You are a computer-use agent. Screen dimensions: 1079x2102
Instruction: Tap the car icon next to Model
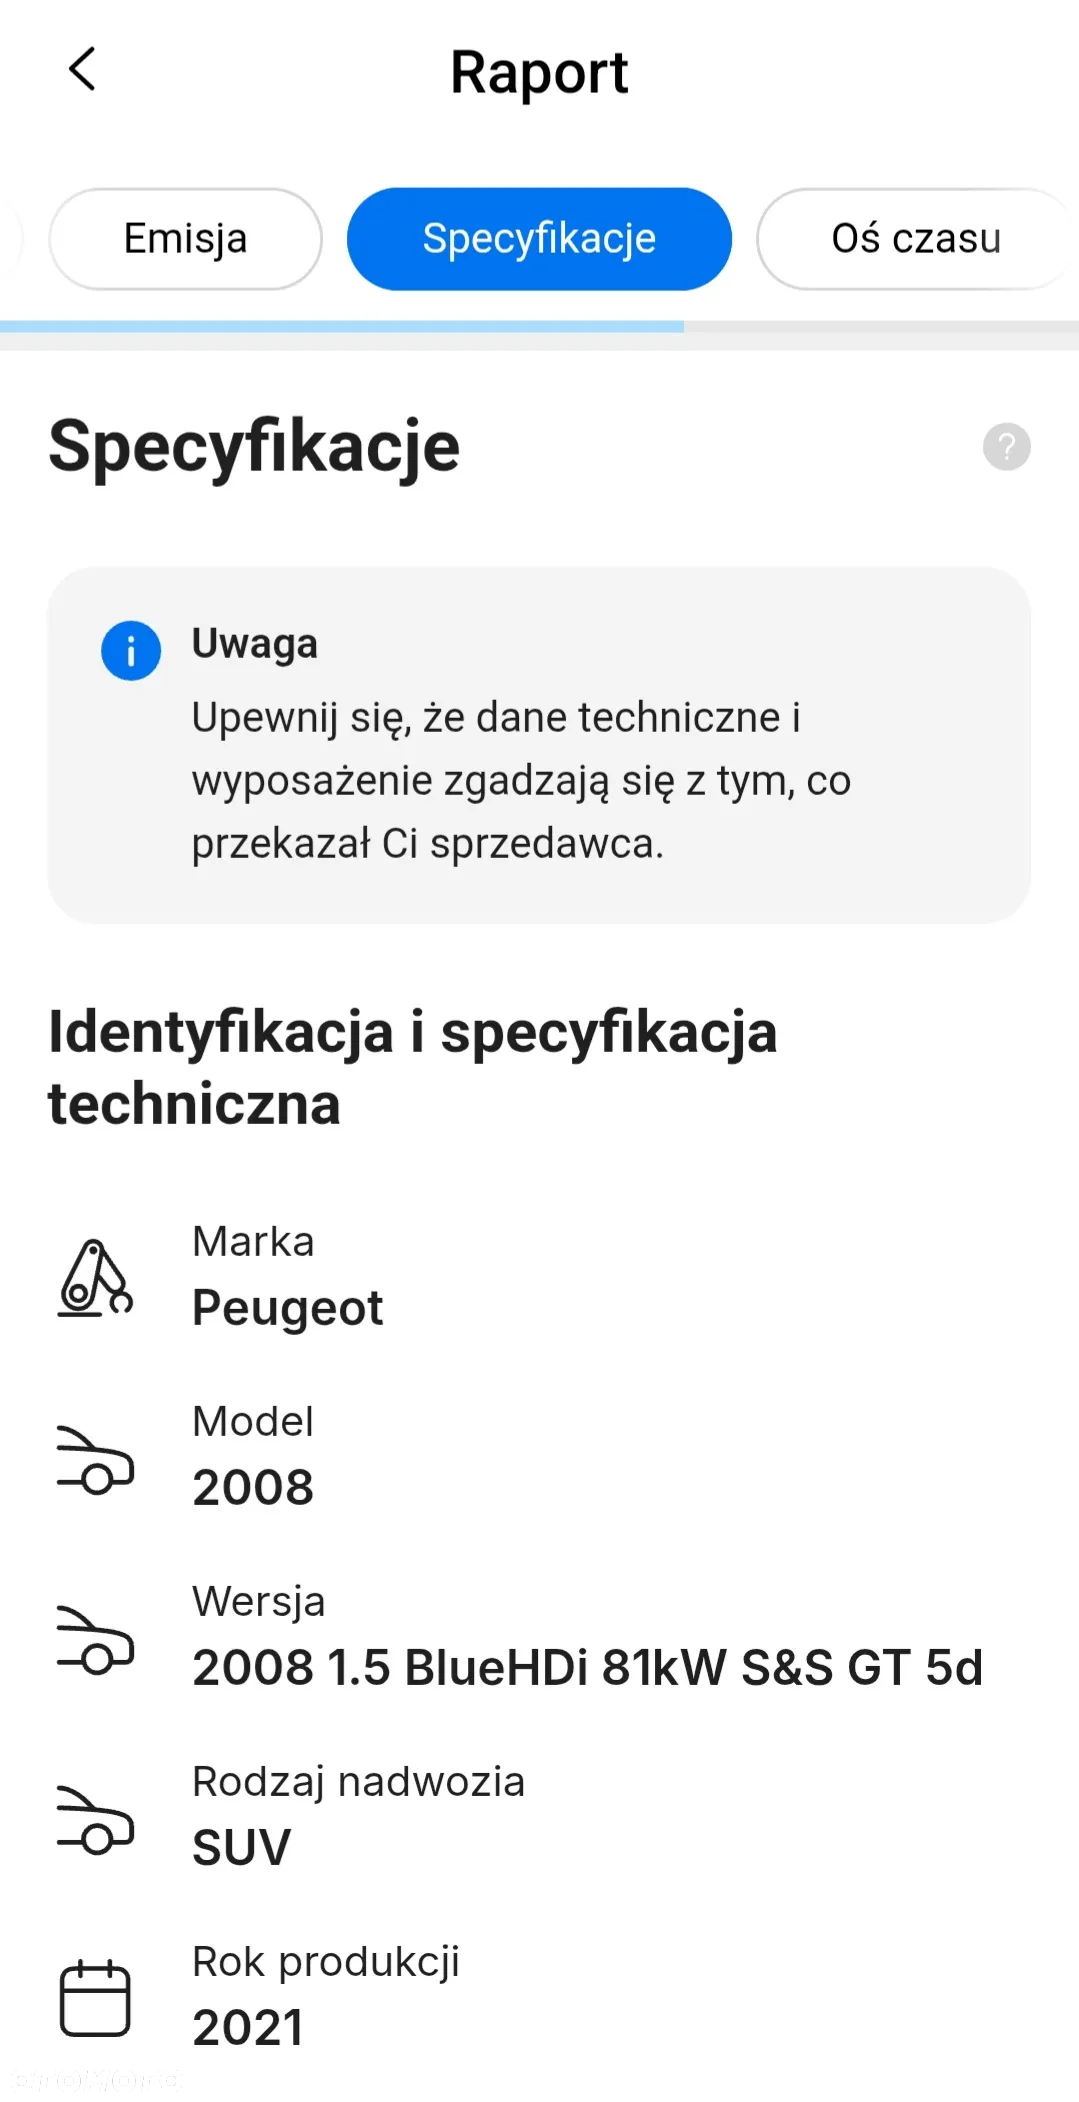pos(95,1459)
